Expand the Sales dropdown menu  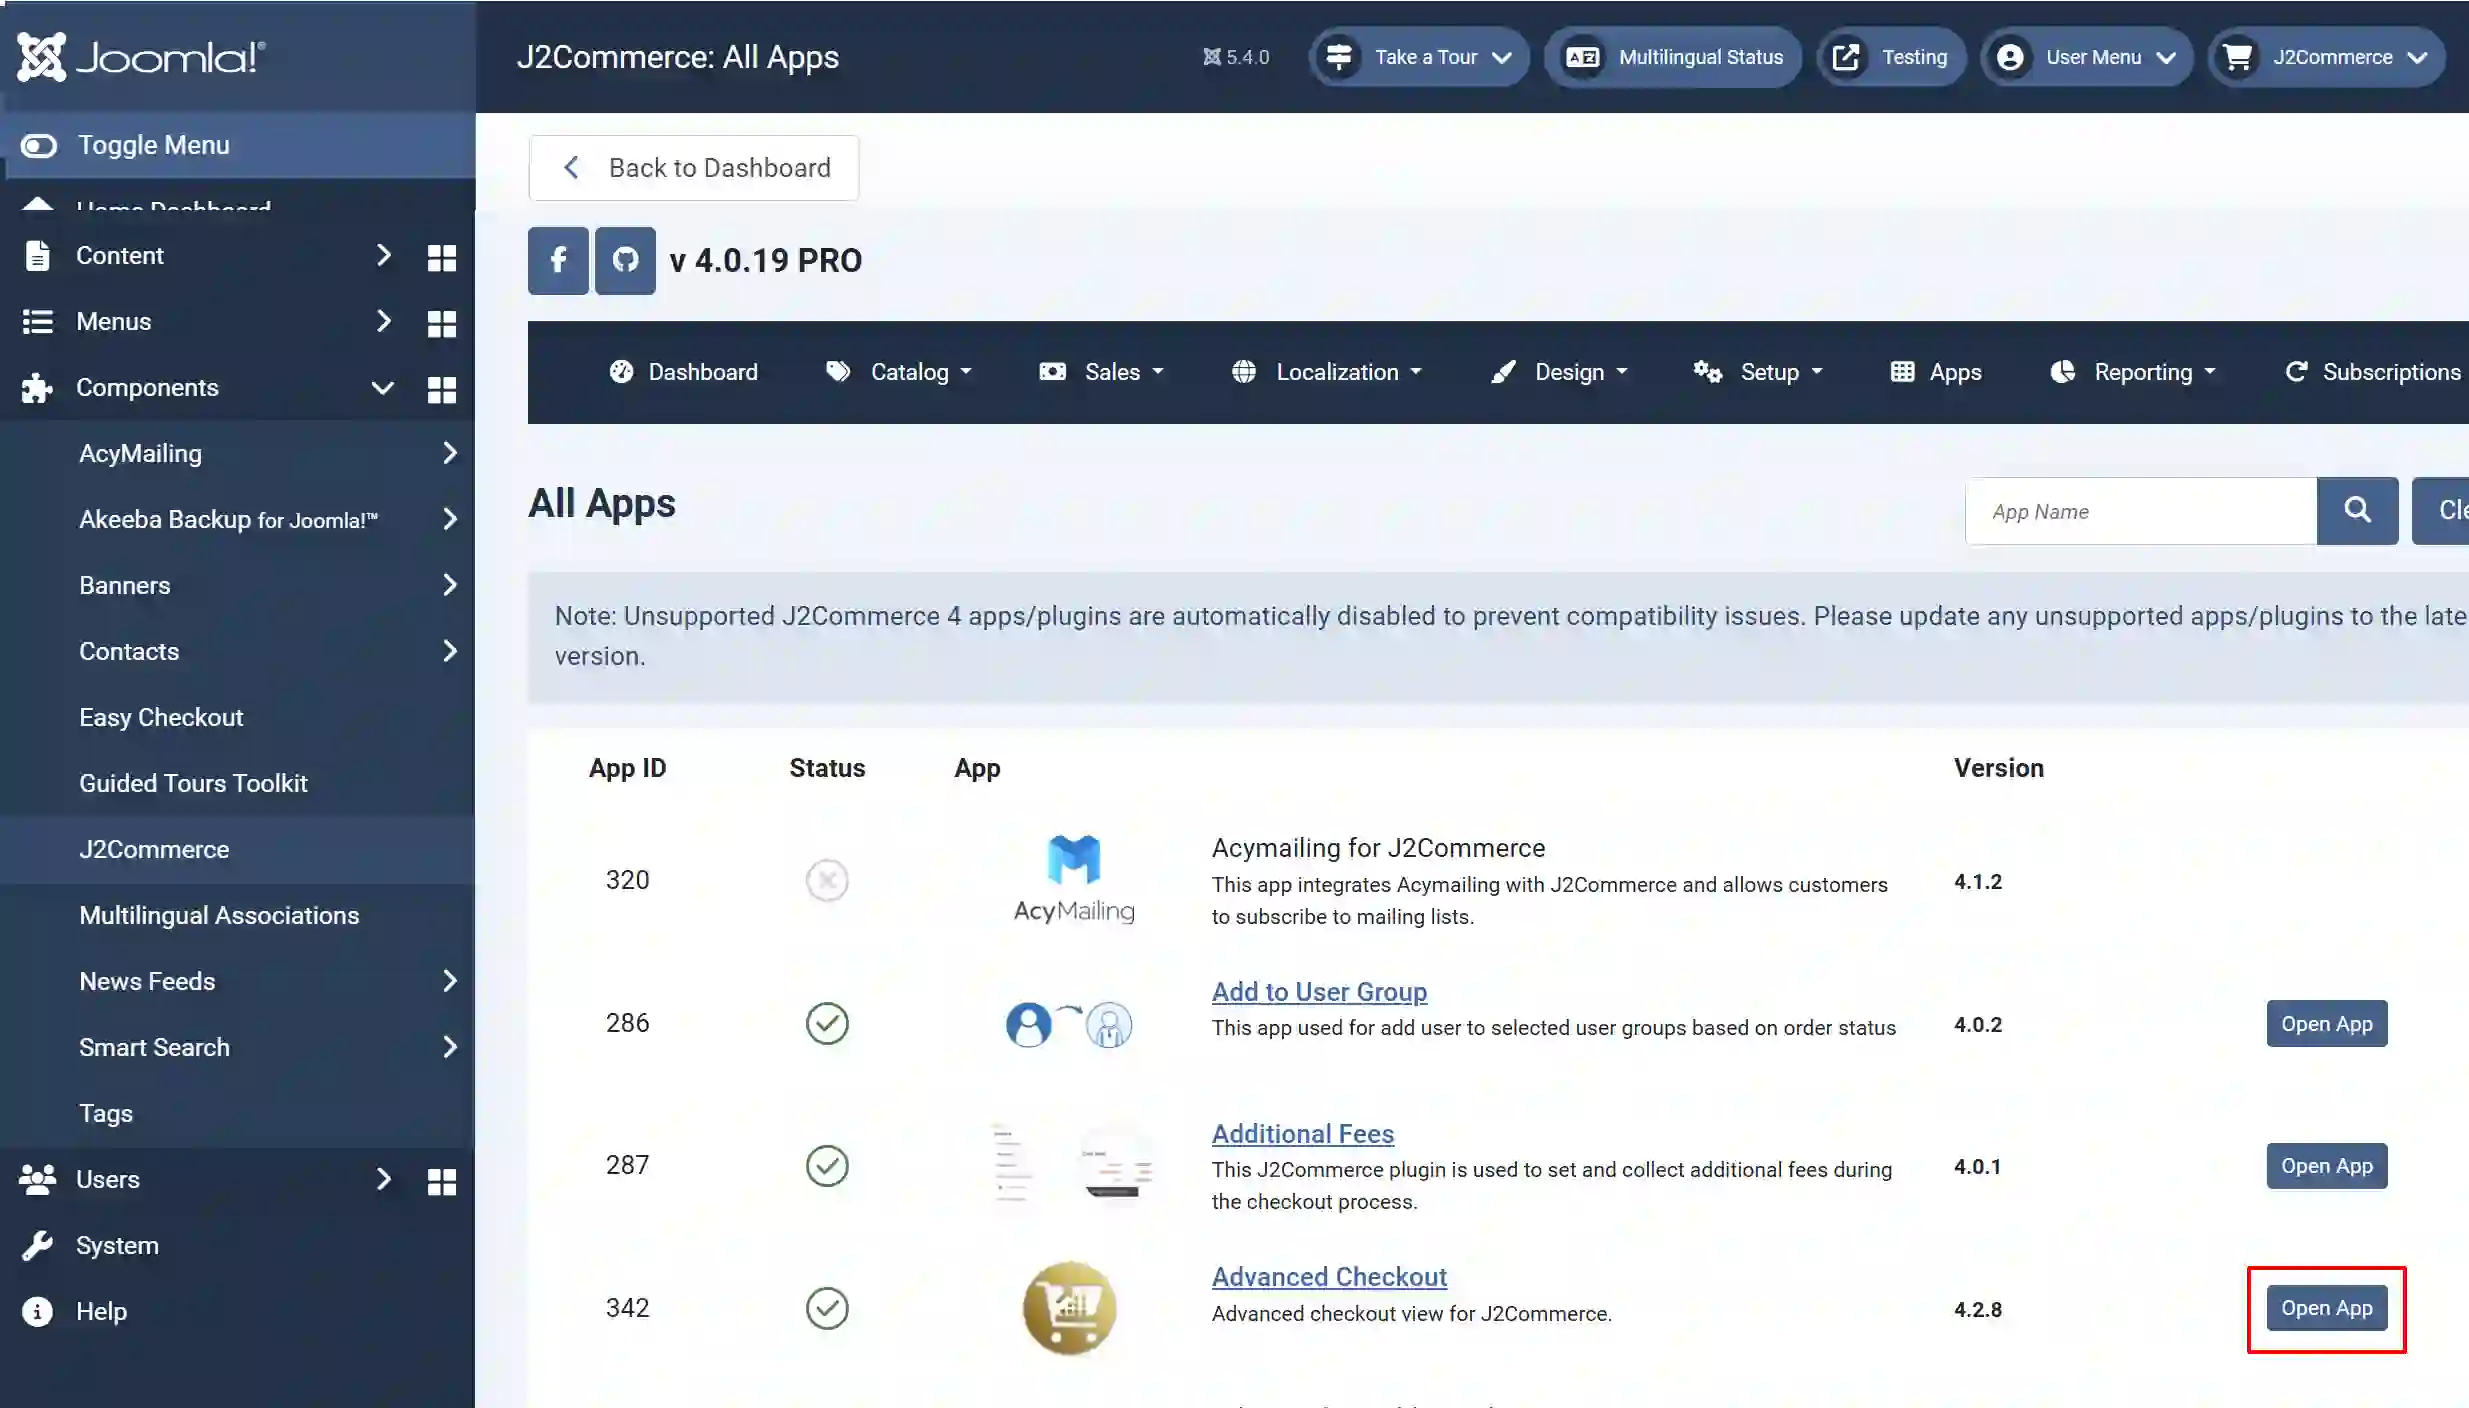1101,372
